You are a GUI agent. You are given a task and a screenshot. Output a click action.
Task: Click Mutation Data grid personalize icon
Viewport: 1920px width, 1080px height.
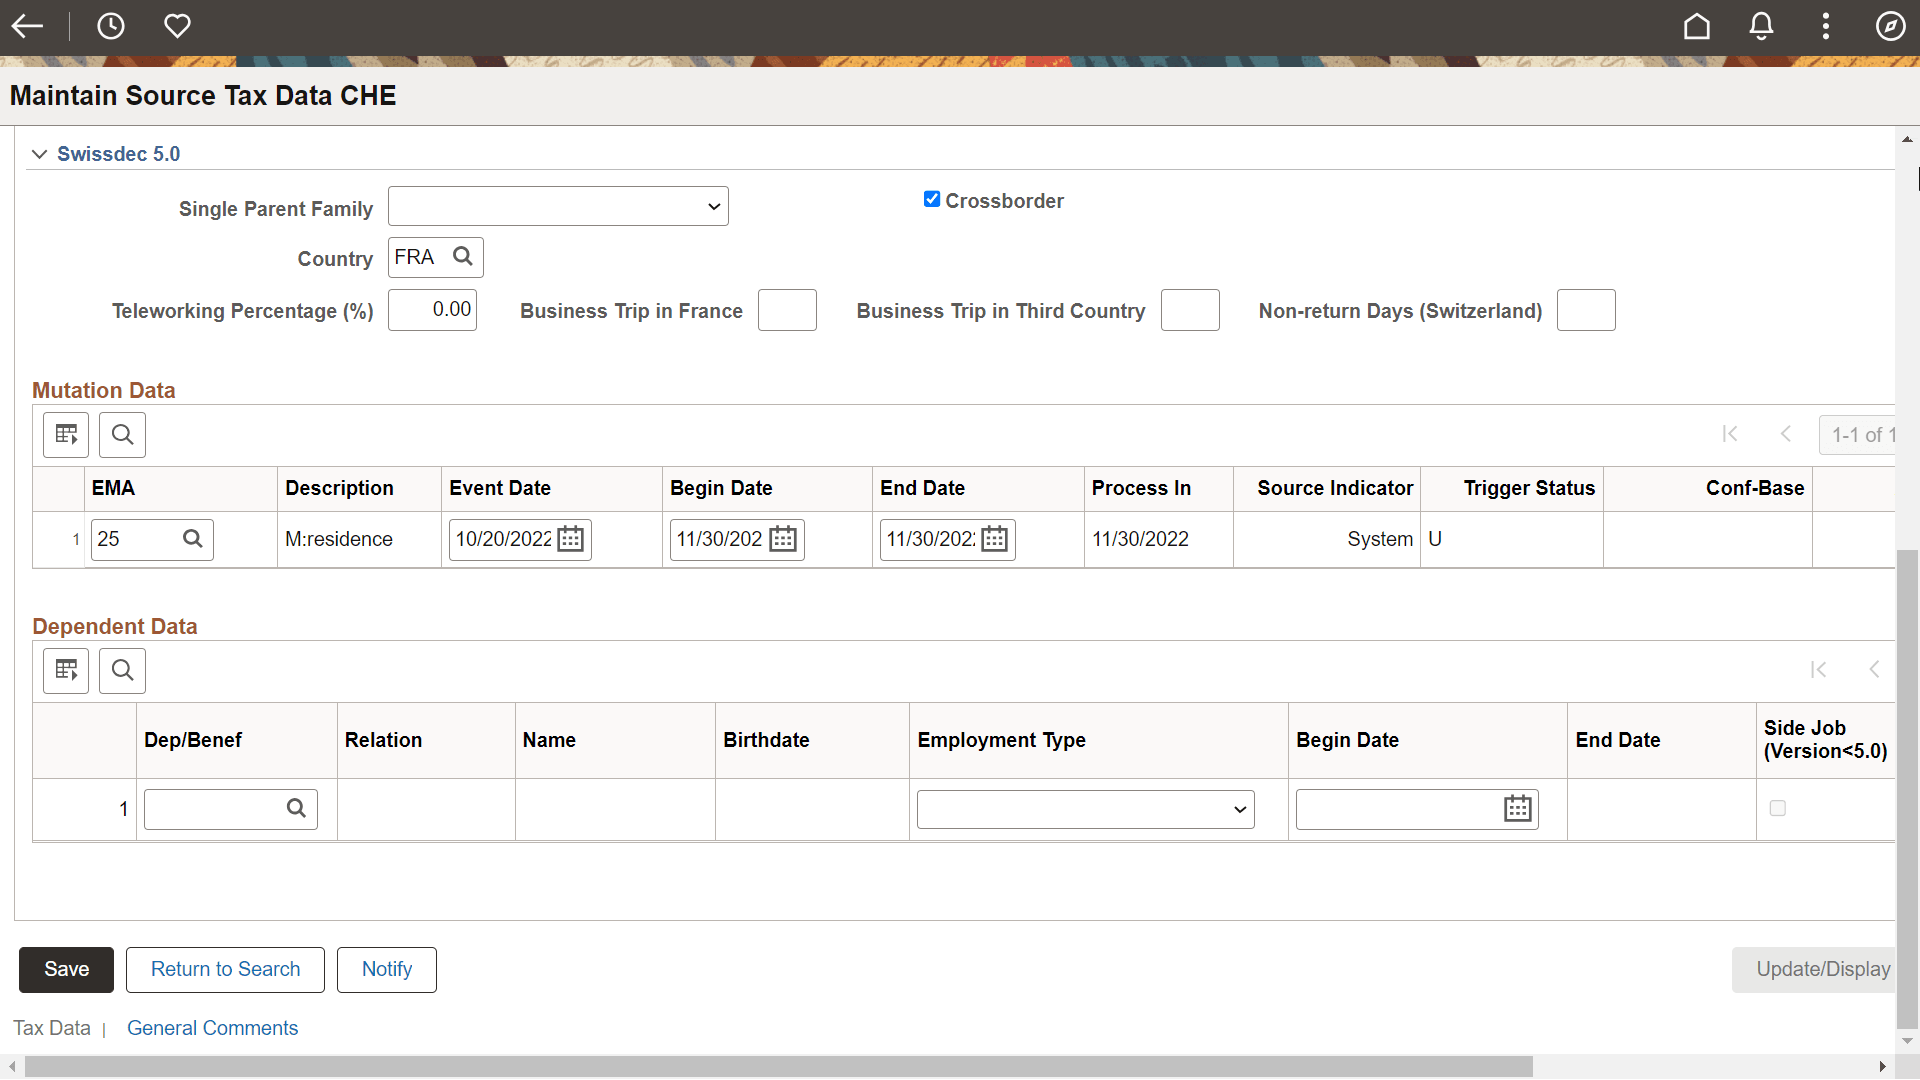tap(66, 435)
